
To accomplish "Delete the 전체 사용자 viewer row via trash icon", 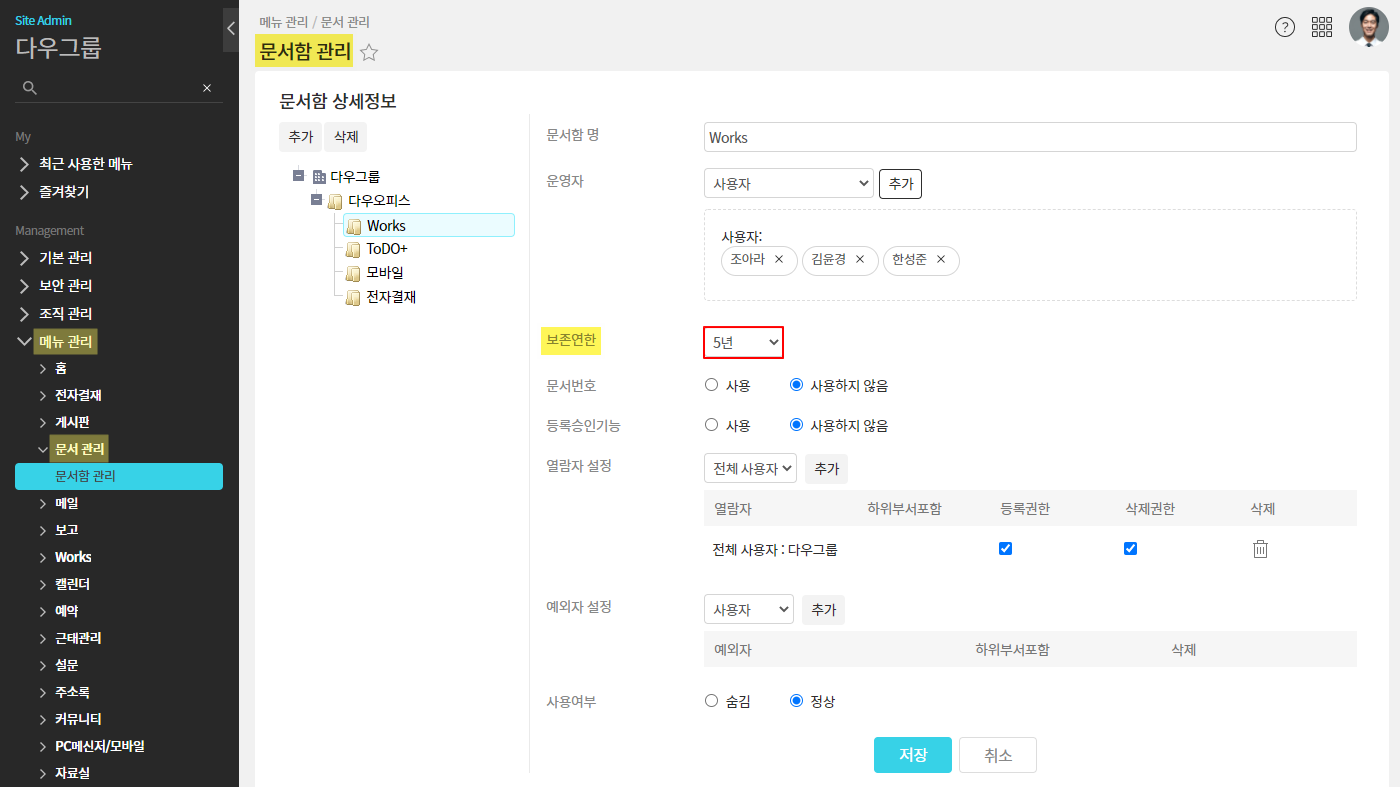I will (1260, 549).
